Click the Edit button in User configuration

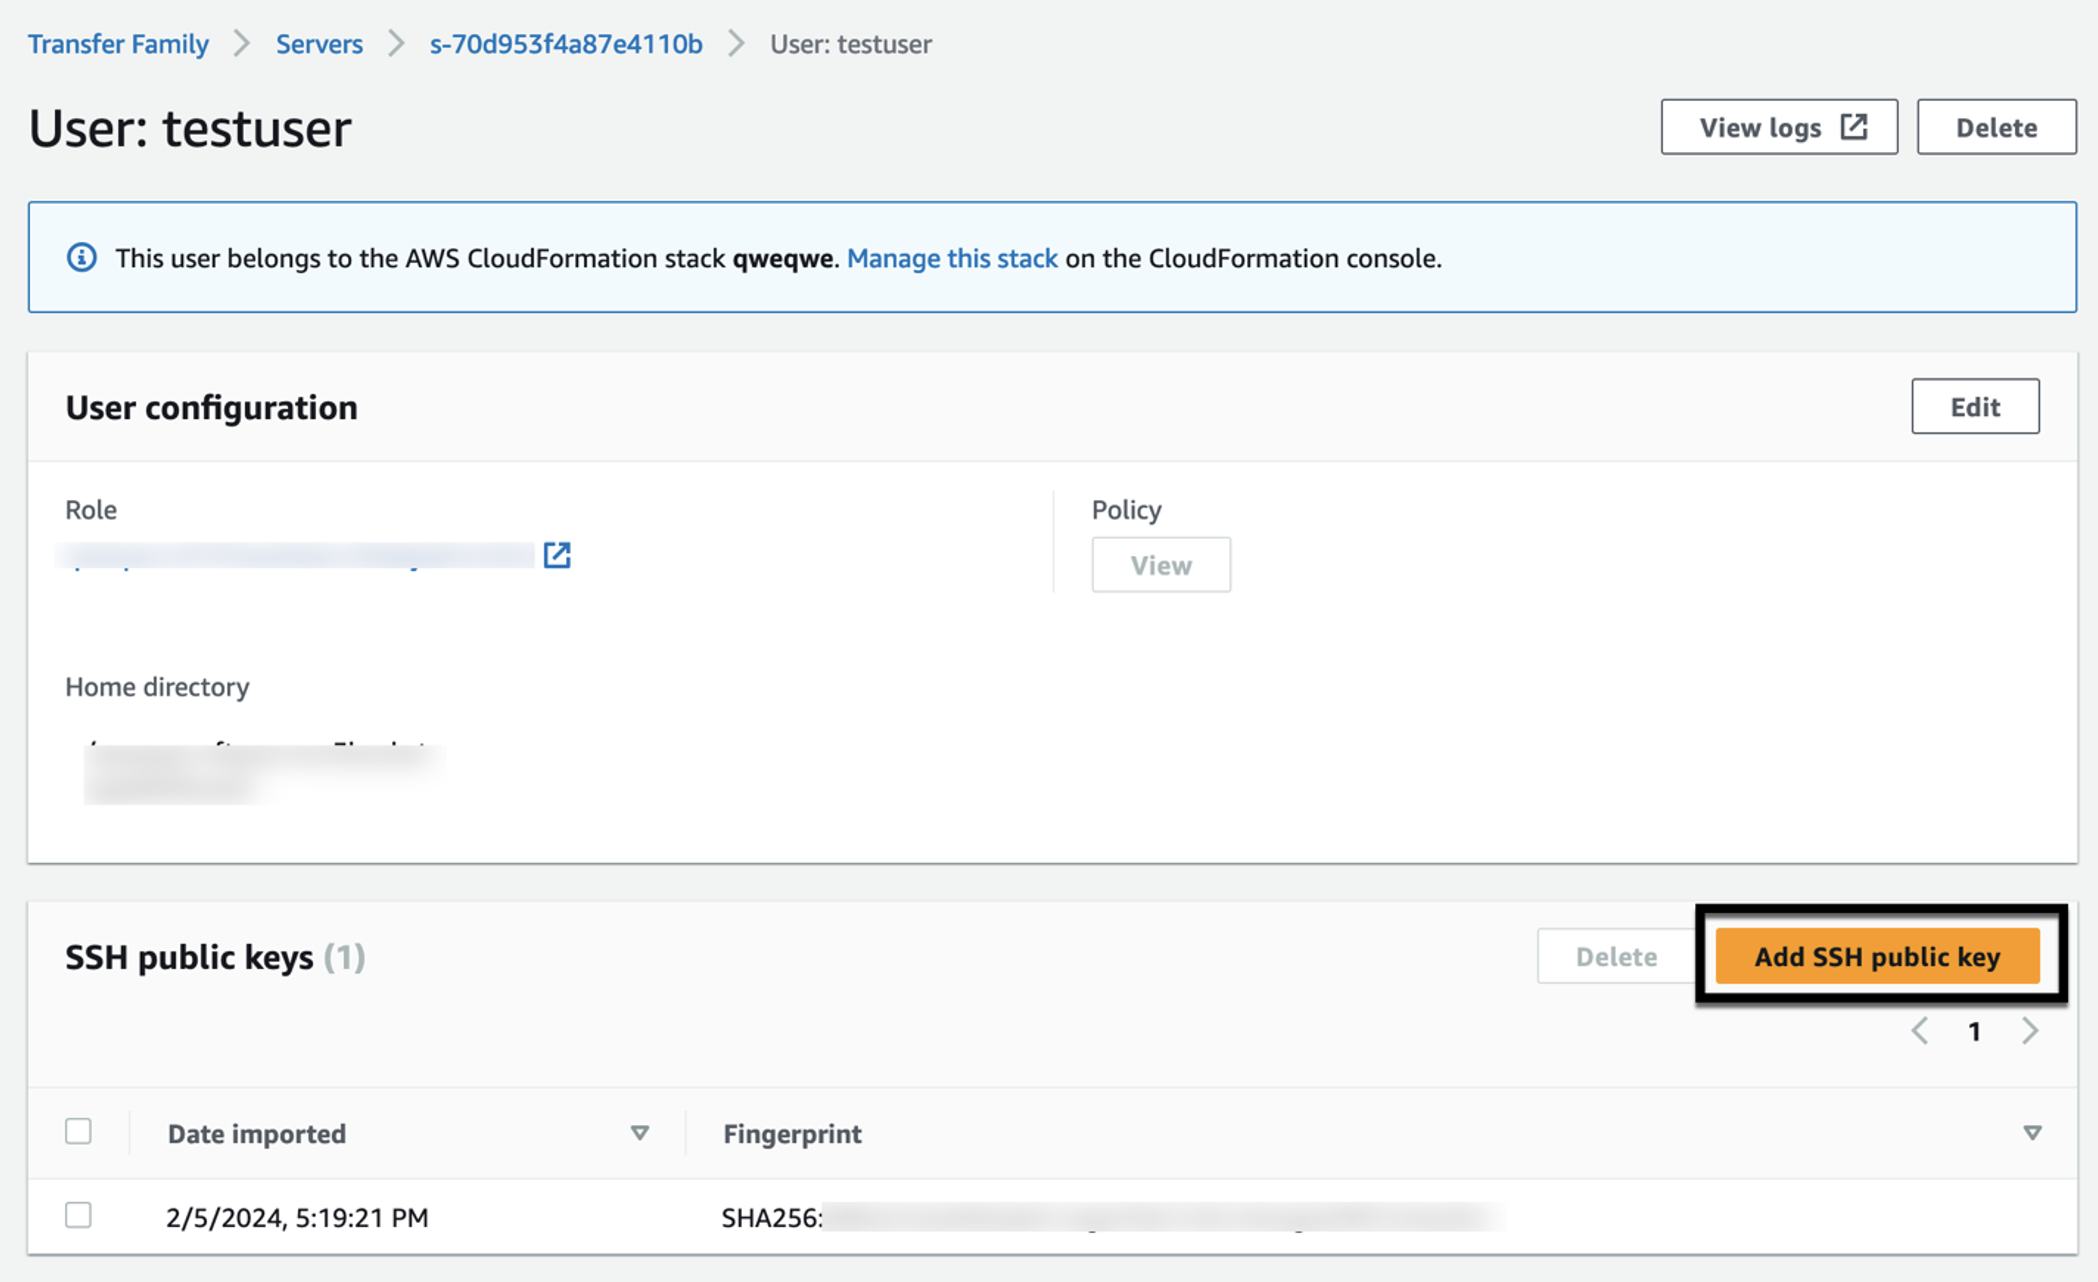pyautogui.click(x=1974, y=406)
